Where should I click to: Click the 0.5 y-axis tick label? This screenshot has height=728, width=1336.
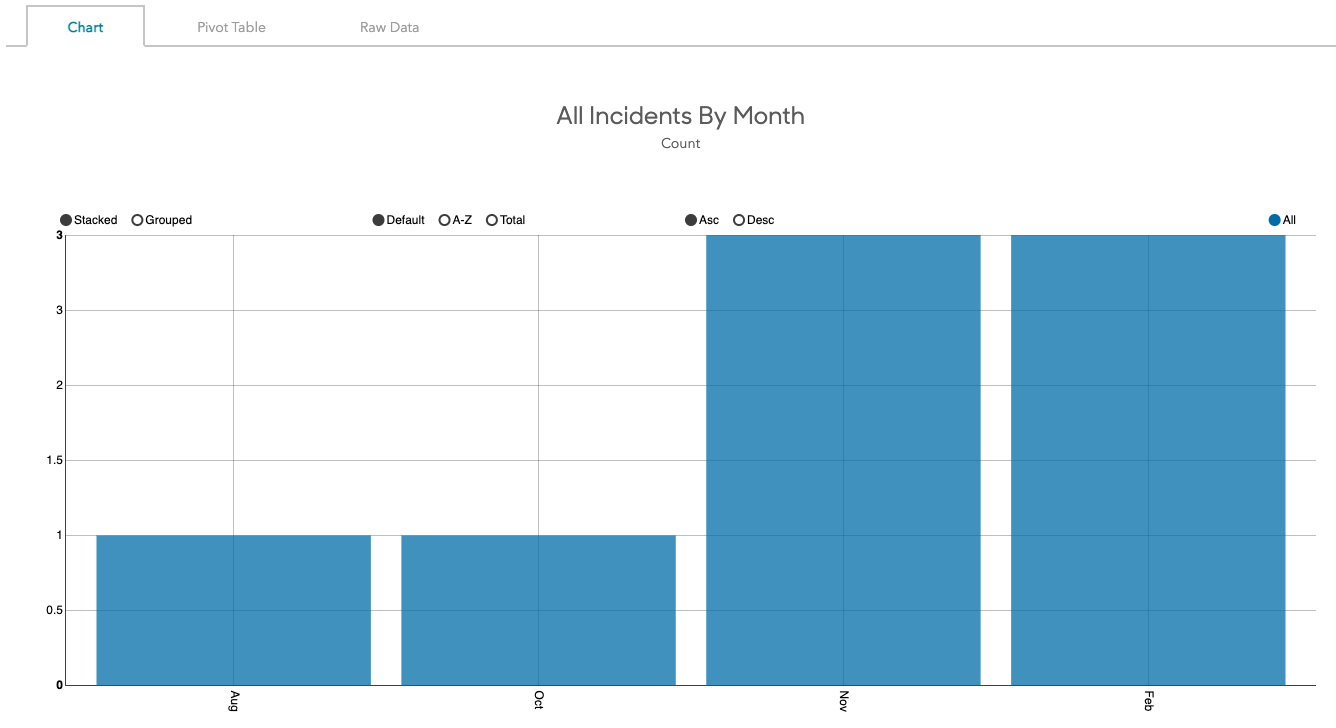[x=54, y=610]
